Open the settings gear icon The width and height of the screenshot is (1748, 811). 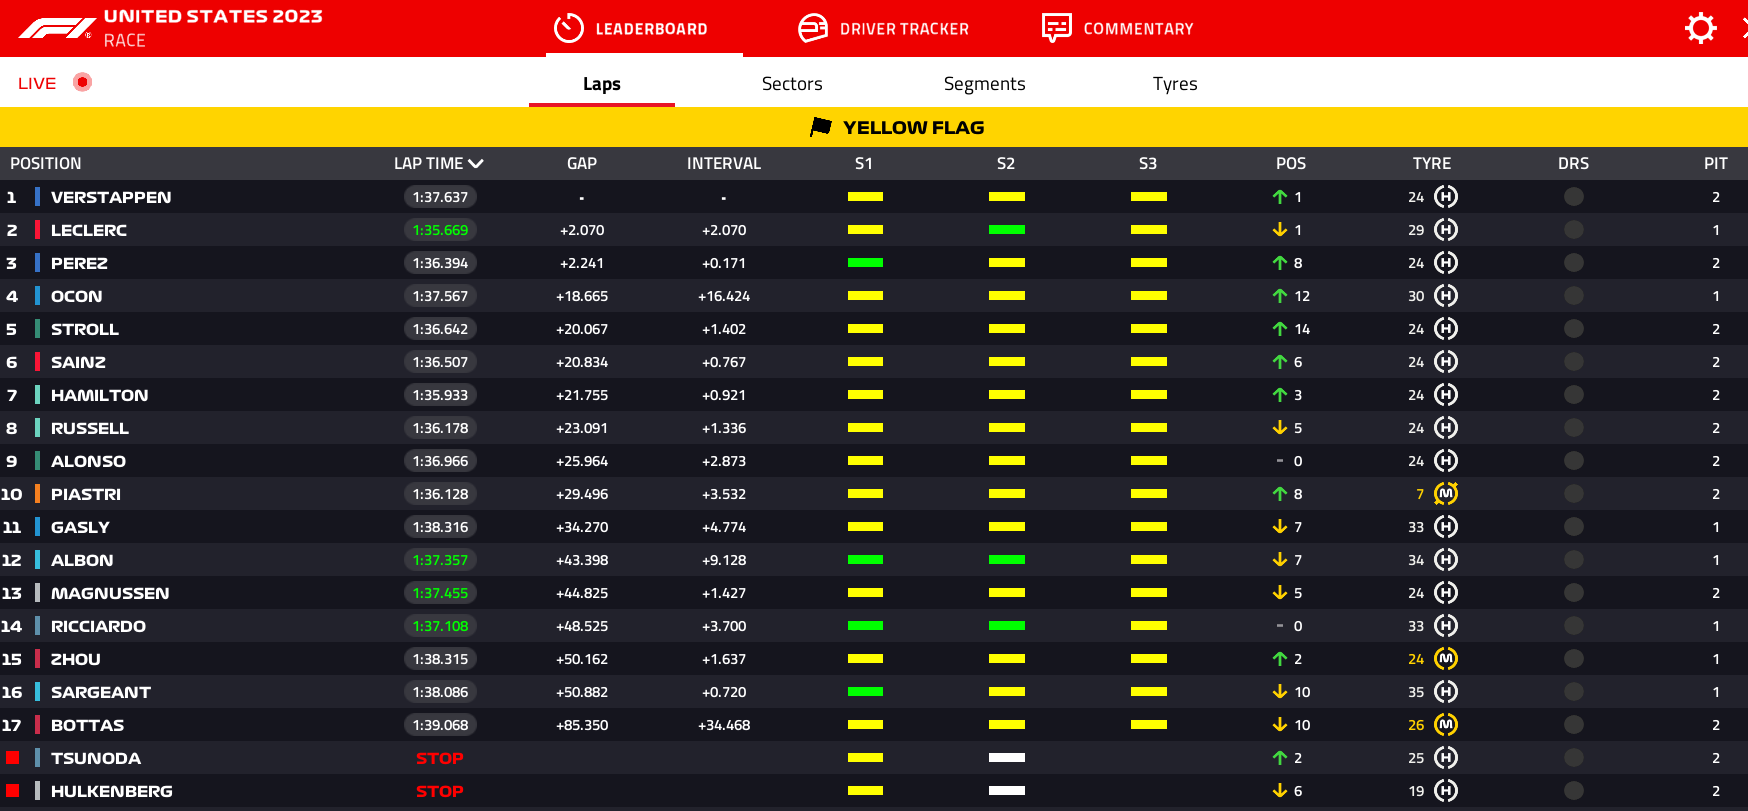(1701, 28)
